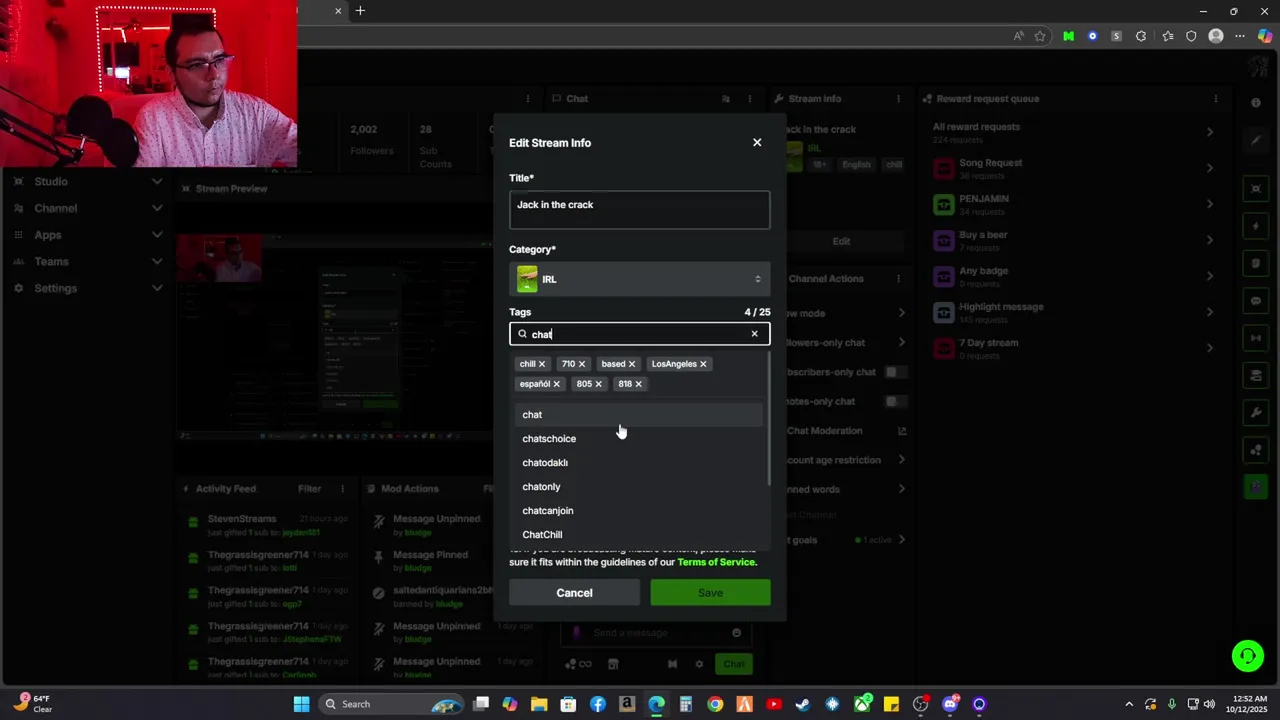The height and width of the screenshot is (720, 1280).
Task: Open Google Chrome from taskbar
Action: 715,704
